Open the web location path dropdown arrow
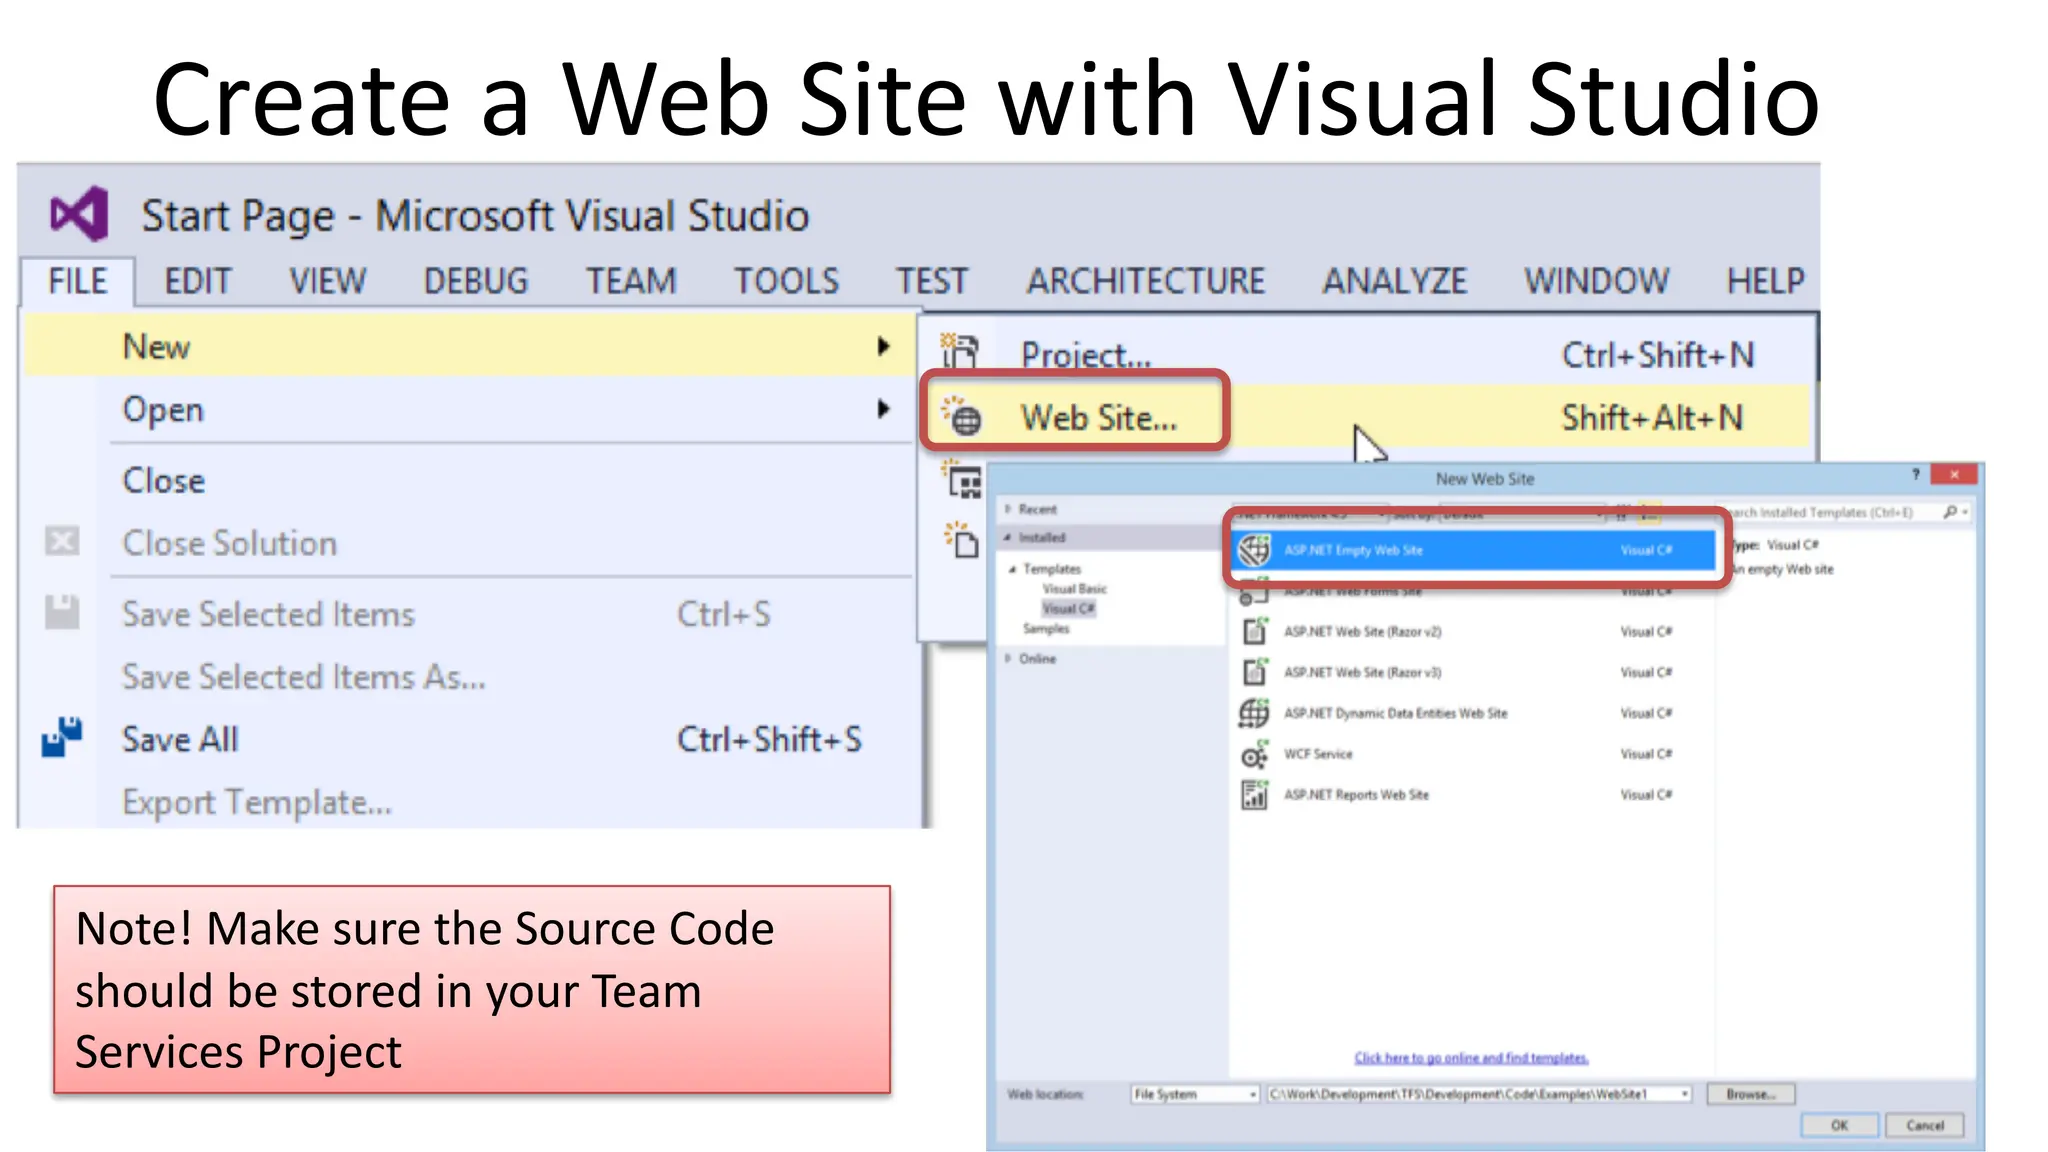This screenshot has width=2048, height=1152. coord(1685,1094)
